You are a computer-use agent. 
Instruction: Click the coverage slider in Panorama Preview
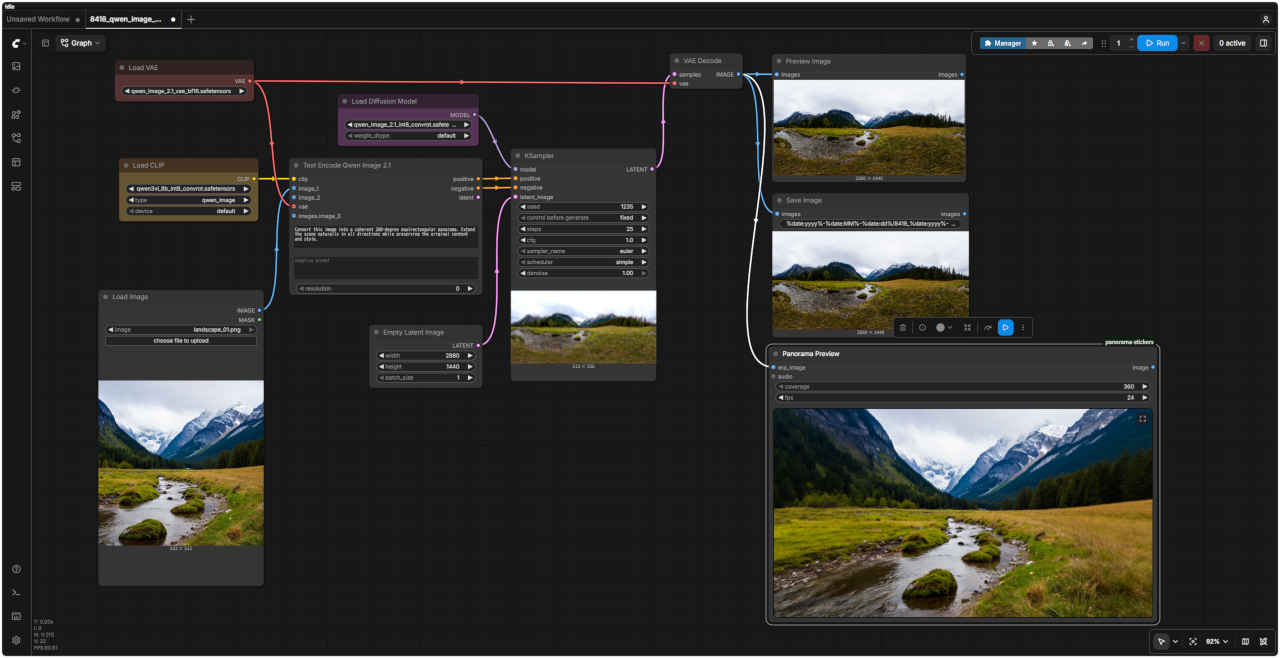click(964, 386)
